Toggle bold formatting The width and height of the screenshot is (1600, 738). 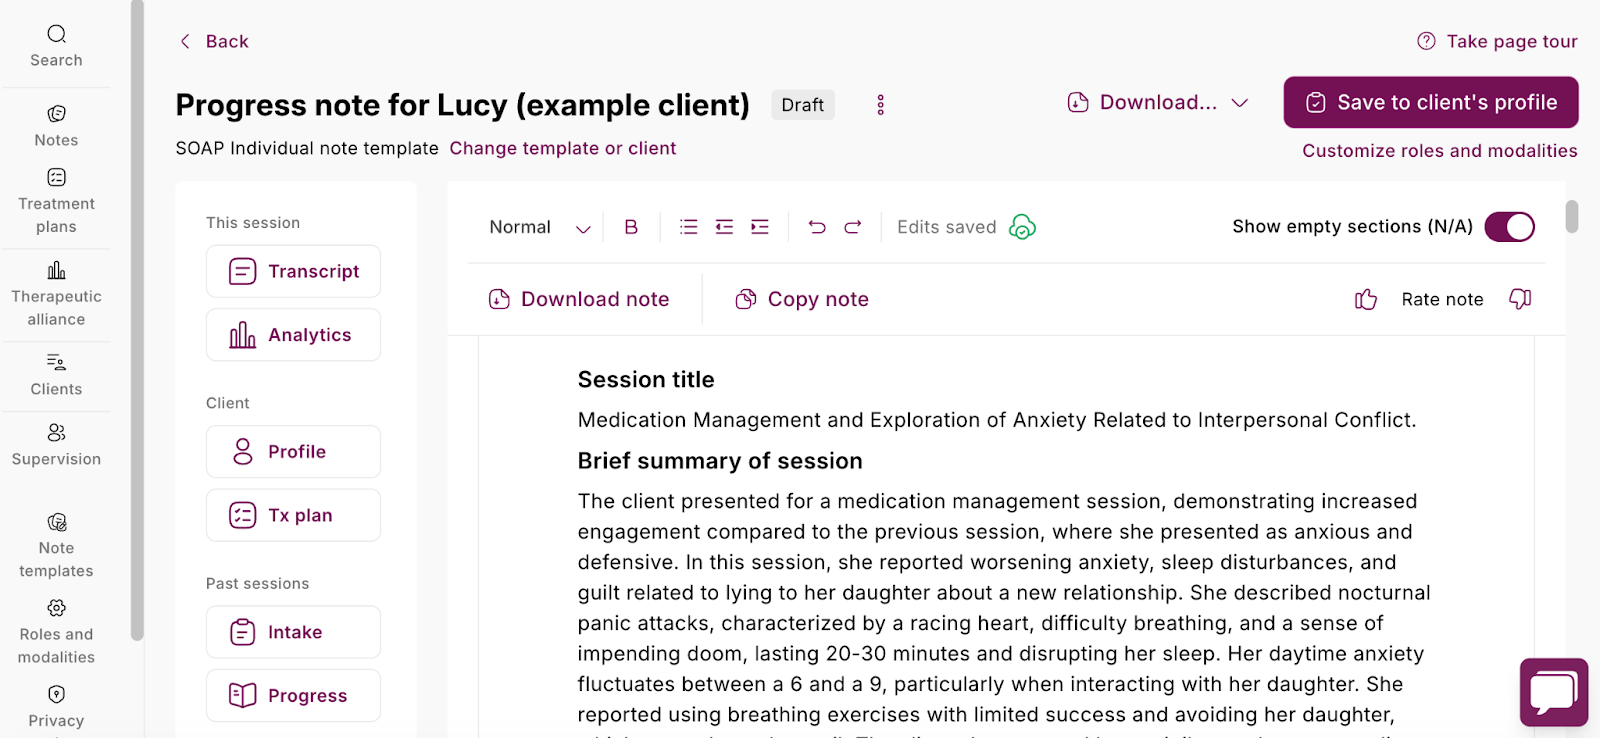(631, 227)
